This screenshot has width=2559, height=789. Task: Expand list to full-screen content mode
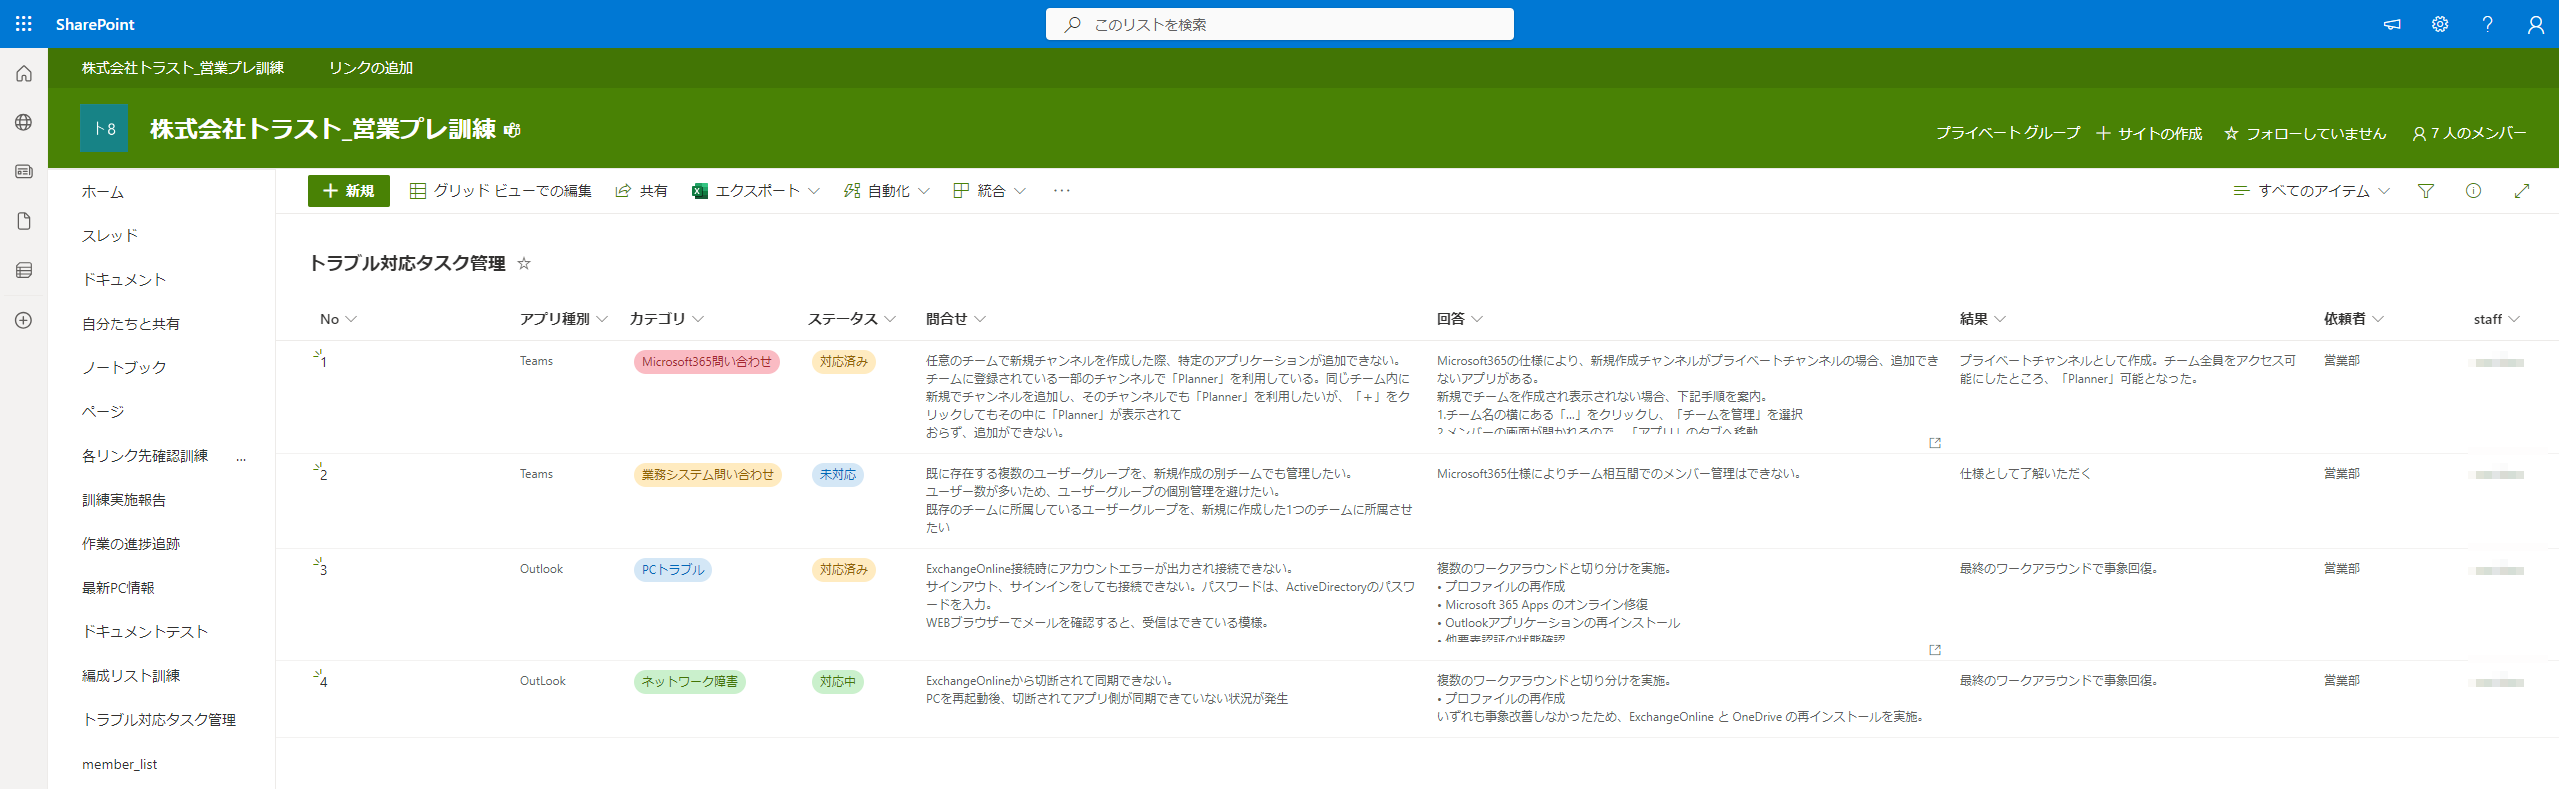click(x=2522, y=191)
